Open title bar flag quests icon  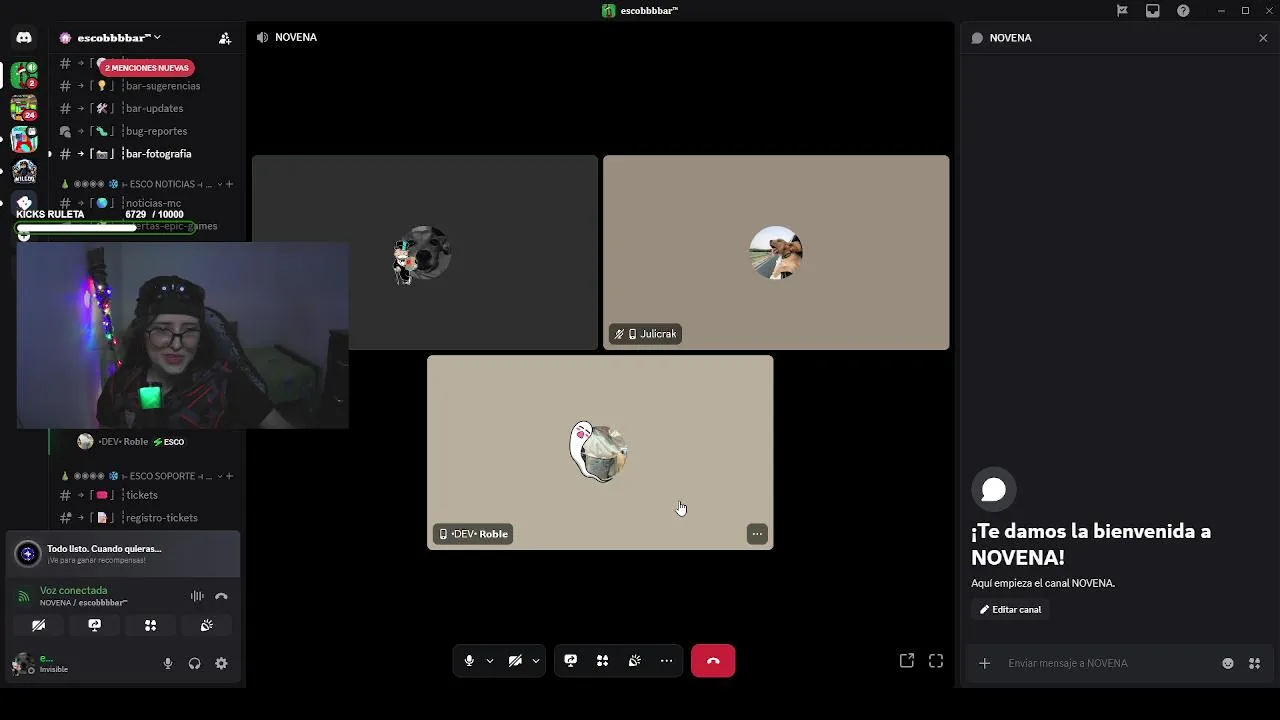click(x=1122, y=11)
